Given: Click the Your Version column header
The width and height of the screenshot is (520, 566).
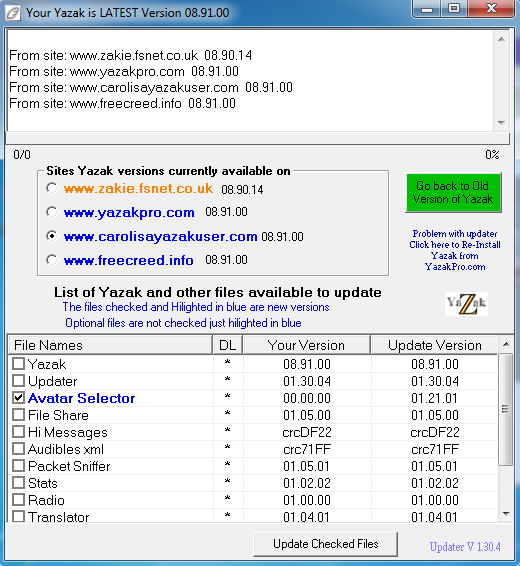Looking at the screenshot, I should [306, 345].
